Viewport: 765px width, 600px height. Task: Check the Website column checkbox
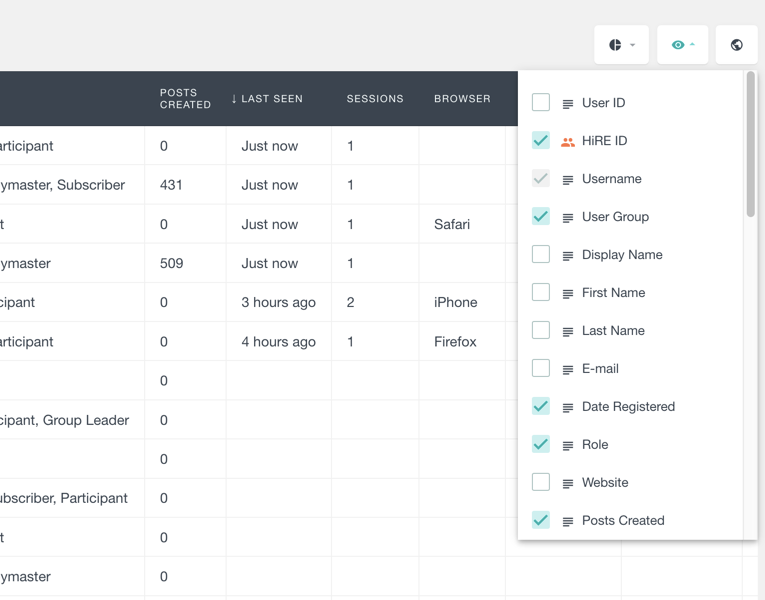pos(541,482)
